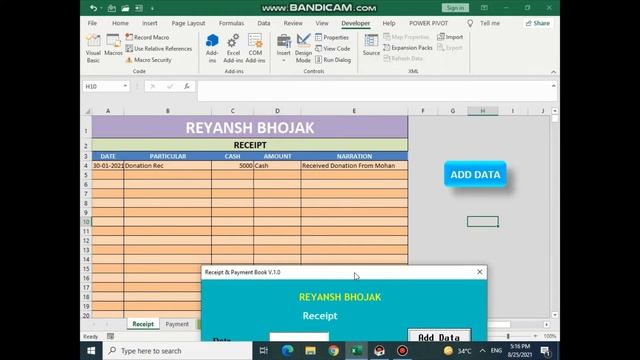Click the ADD DATA sheet button
This screenshot has height=360, width=640.
(x=476, y=174)
